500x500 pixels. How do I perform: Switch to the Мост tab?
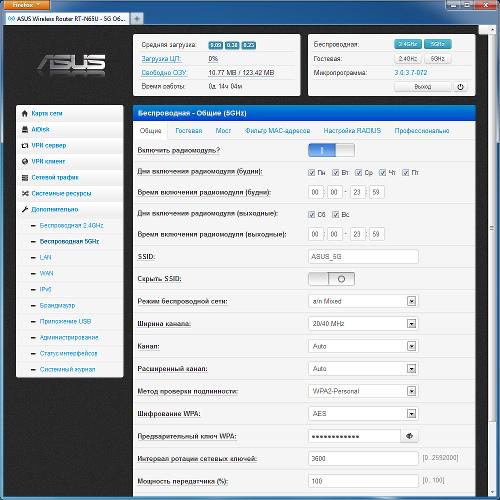[x=223, y=131]
